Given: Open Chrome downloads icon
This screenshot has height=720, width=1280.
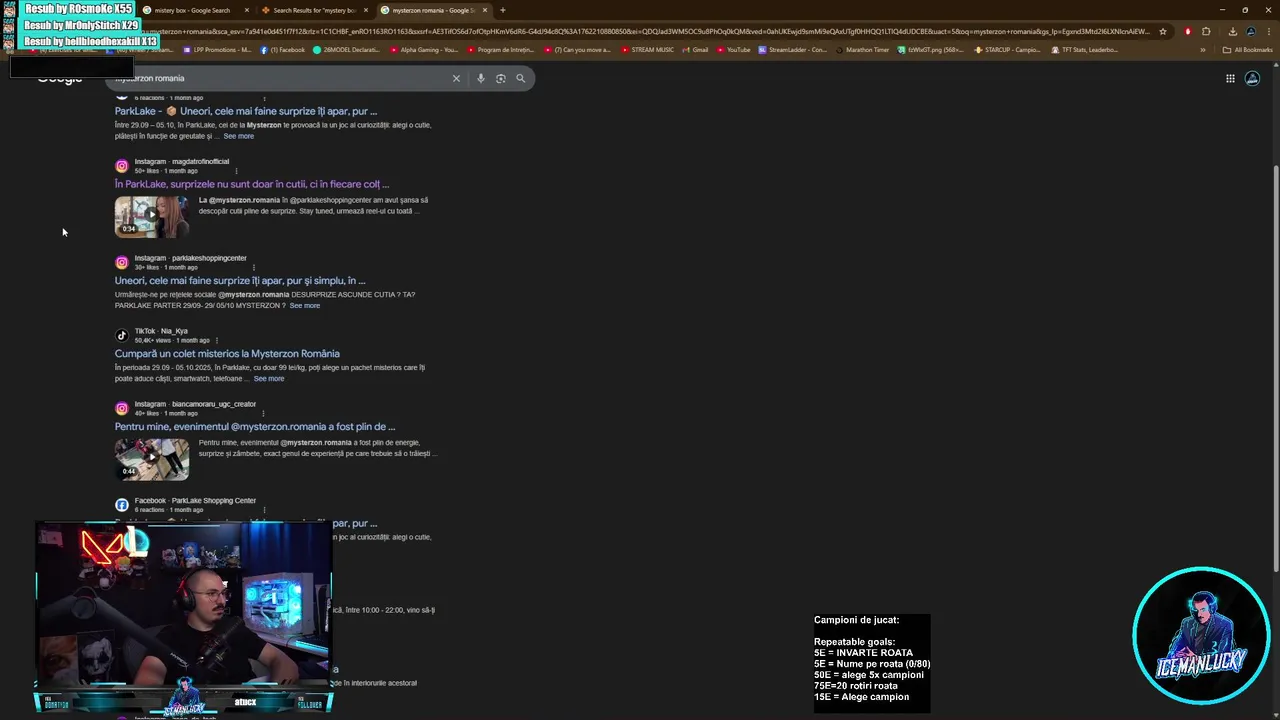Looking at the screenshot, I should point(1232,31).
